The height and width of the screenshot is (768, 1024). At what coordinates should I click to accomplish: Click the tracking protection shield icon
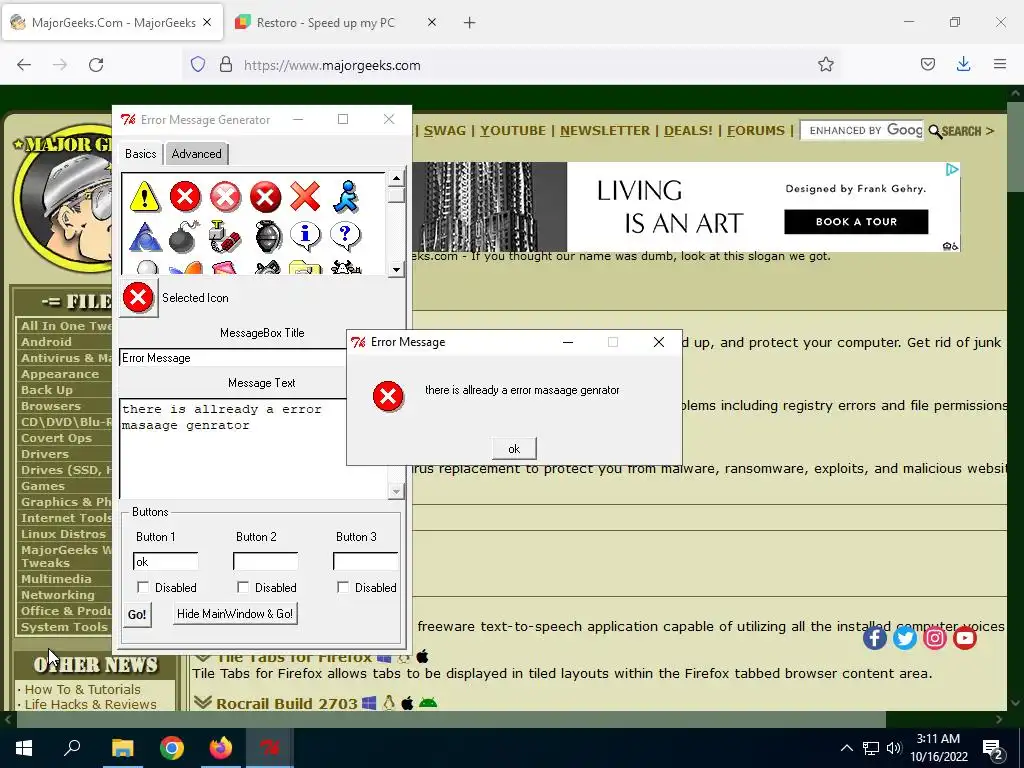pyautogui.click(x=198, y=64)
